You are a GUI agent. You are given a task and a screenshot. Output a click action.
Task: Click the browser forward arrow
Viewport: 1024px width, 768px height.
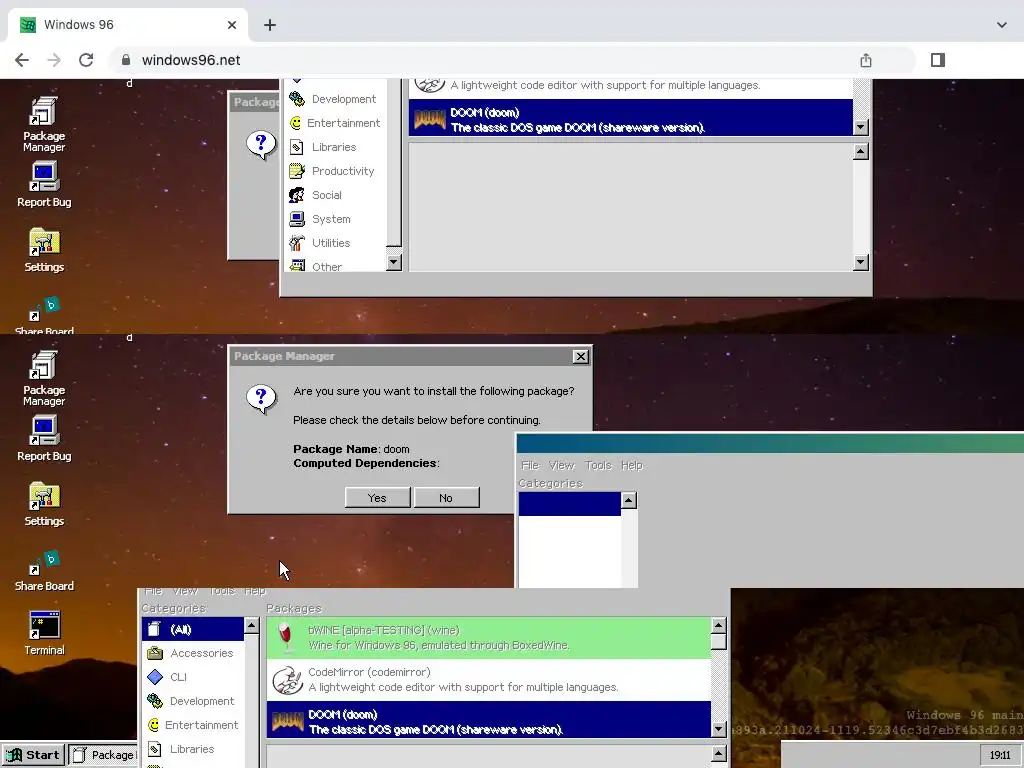[x=54, y=60]
